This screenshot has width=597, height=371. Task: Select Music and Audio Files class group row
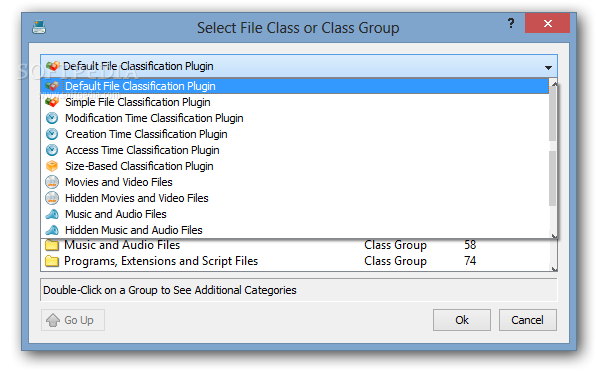295,245
